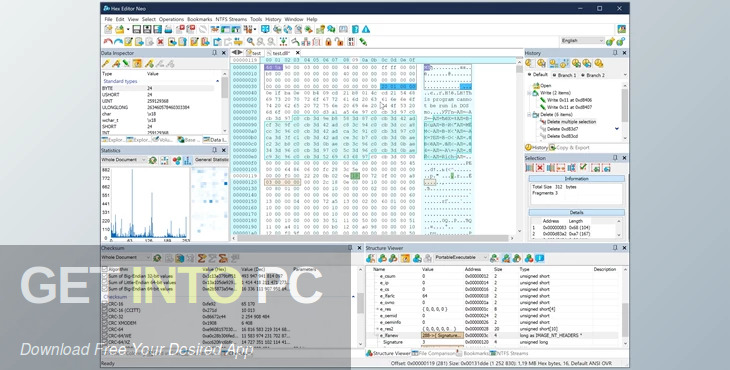Screen dimensions: 730x370
Task: Open the History branch tabs overflow arrow
Action: coord(625,75)
